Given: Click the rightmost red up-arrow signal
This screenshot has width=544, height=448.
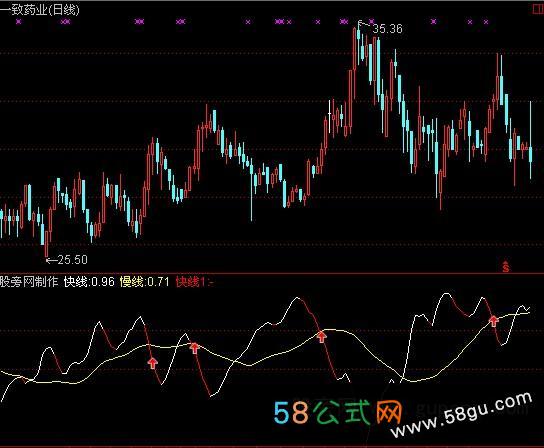Looking at the screenshot, I should [493, 321].
